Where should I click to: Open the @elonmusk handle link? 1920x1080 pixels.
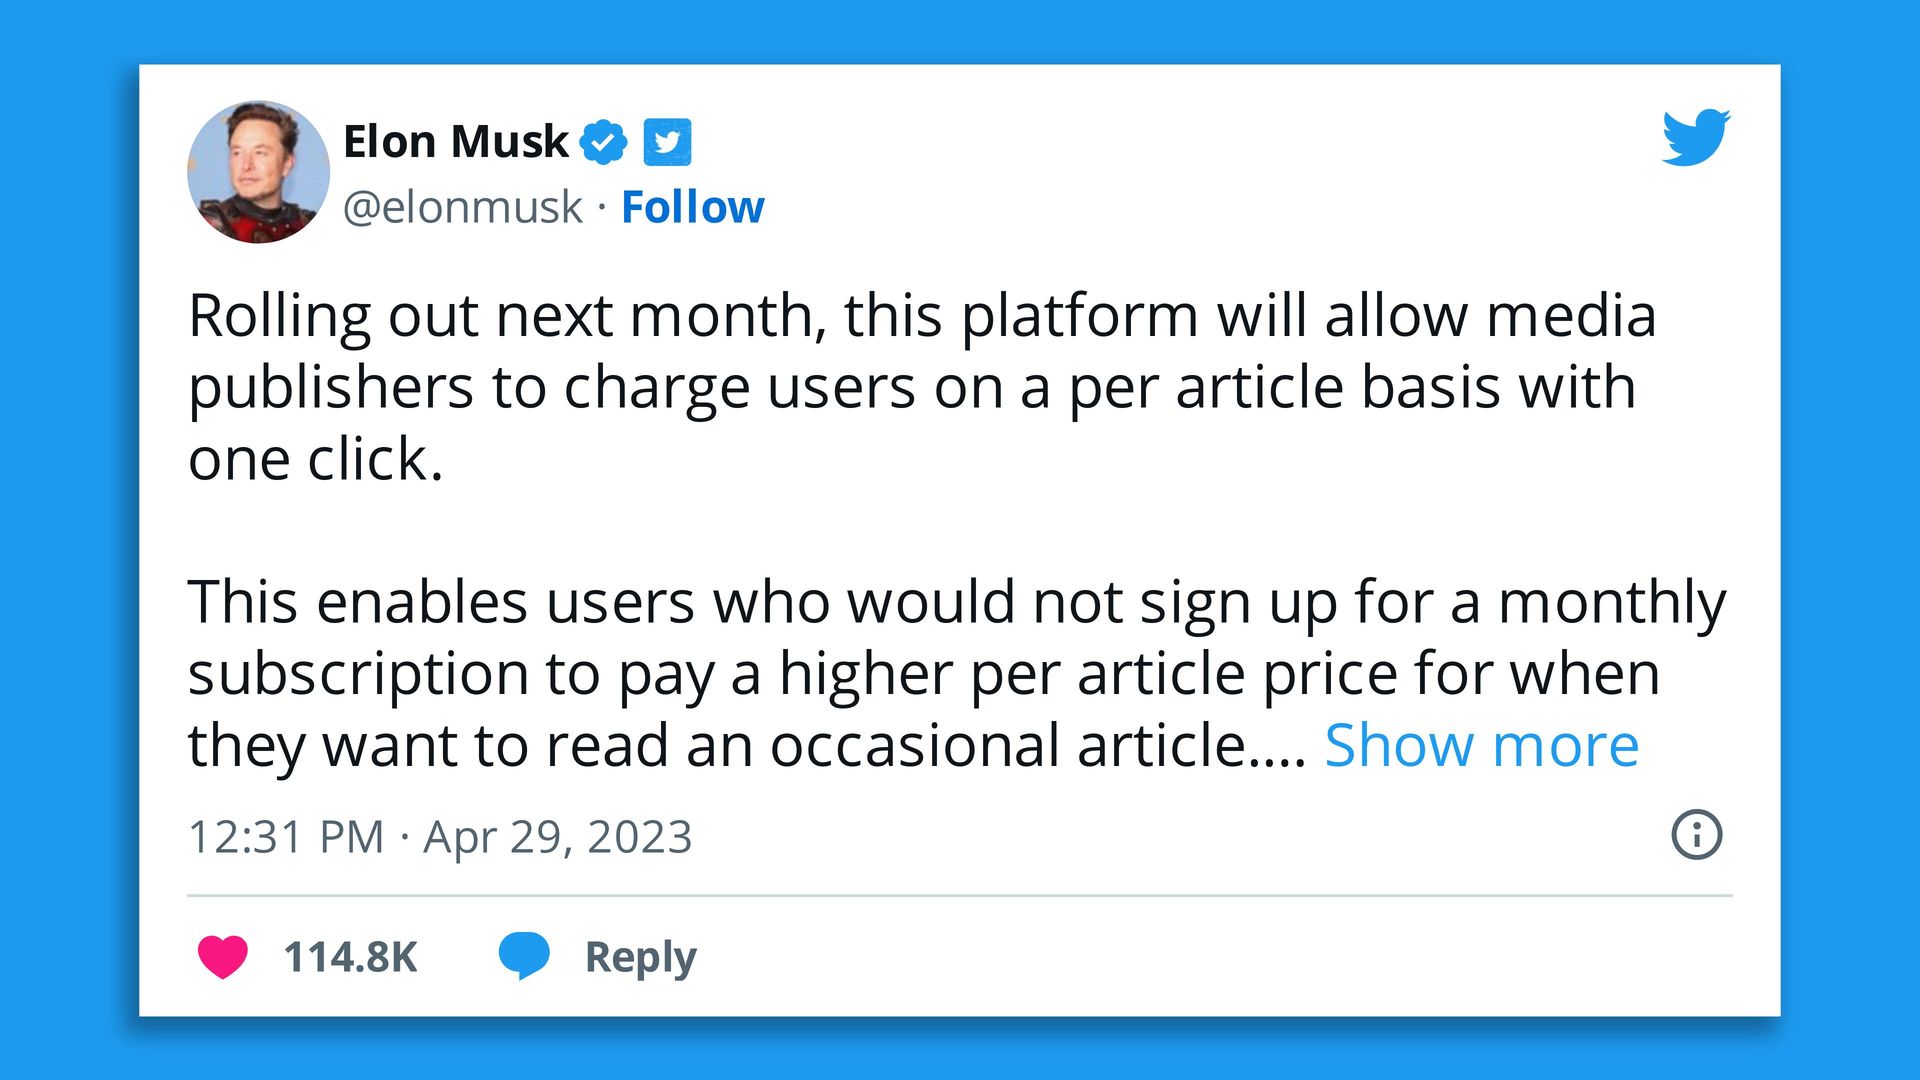click(462, 207)
